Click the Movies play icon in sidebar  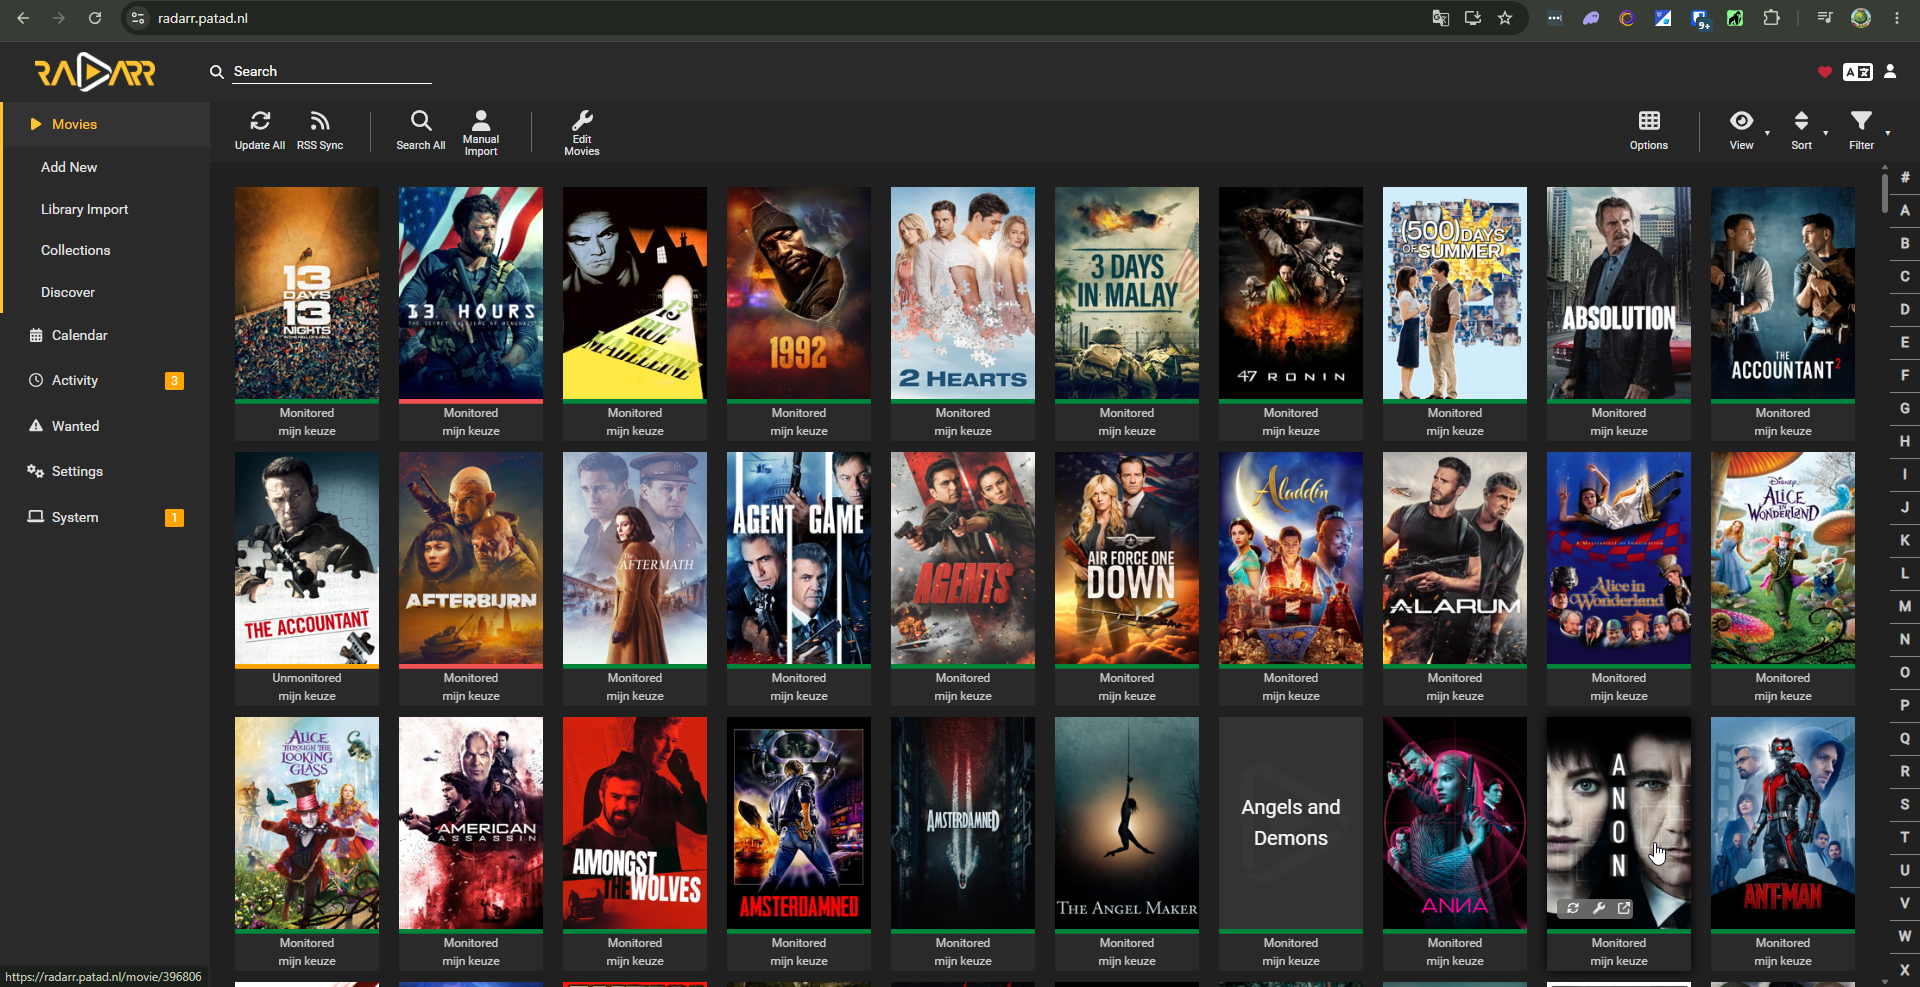(x=36, y=124)
